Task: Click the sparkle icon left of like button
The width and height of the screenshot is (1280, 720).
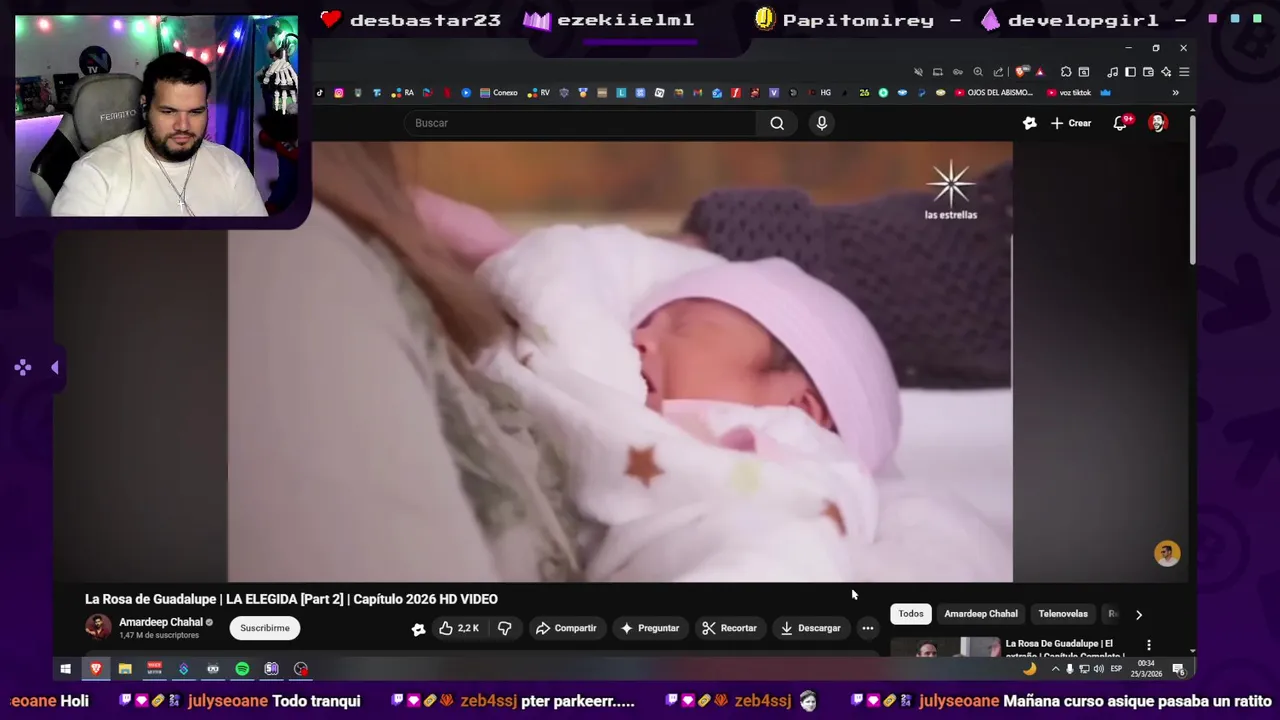Action: click(x=418, y=628)
